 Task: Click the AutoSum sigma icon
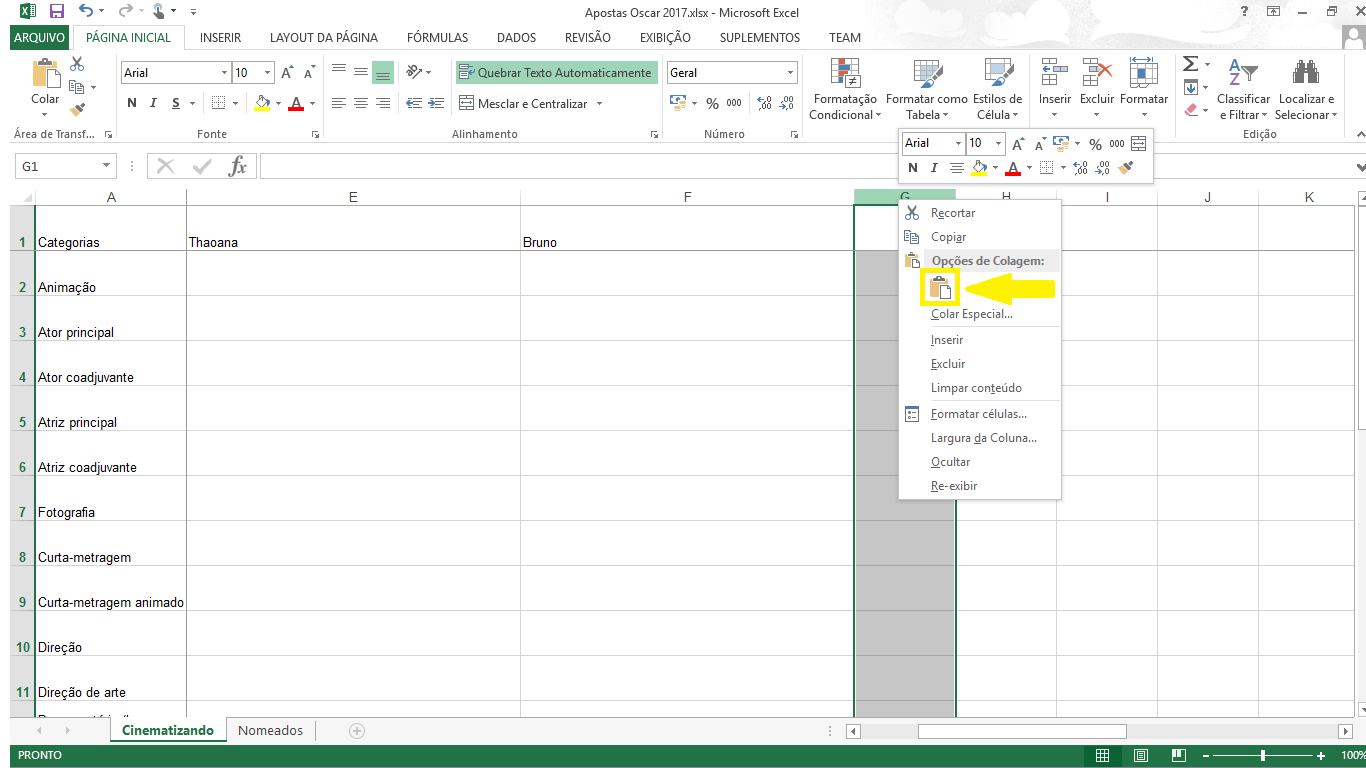pos(1190,64)
